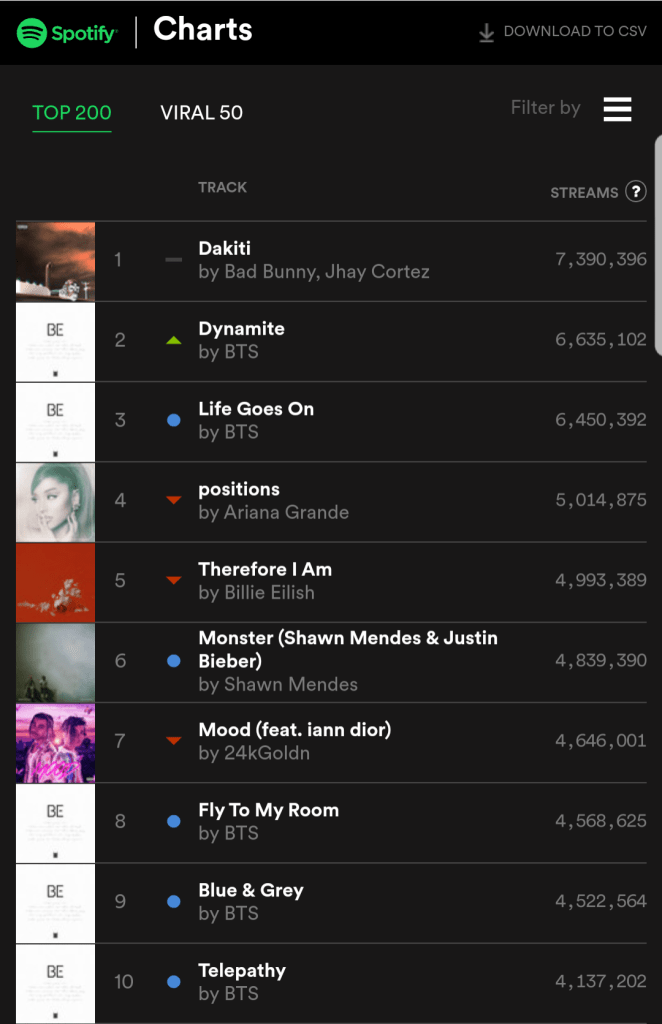Image resolution: width=662 pixels, height=1024 pixels.
Task: Click the download arrow icon
Action: tap(487, 32)
